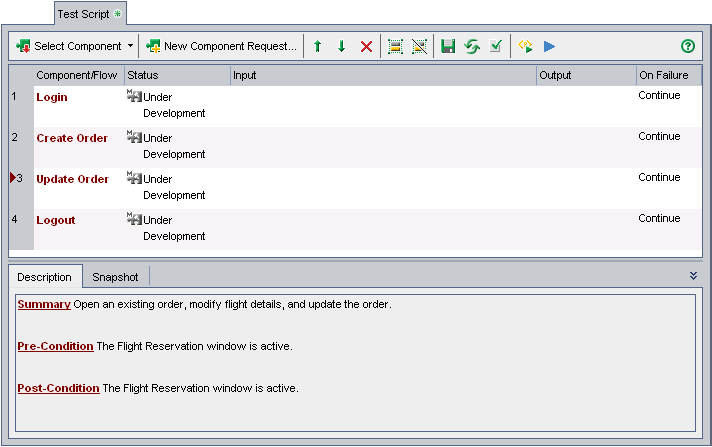Refresh the script using green arrows icon
712x447 pixels.
point(472,47)
